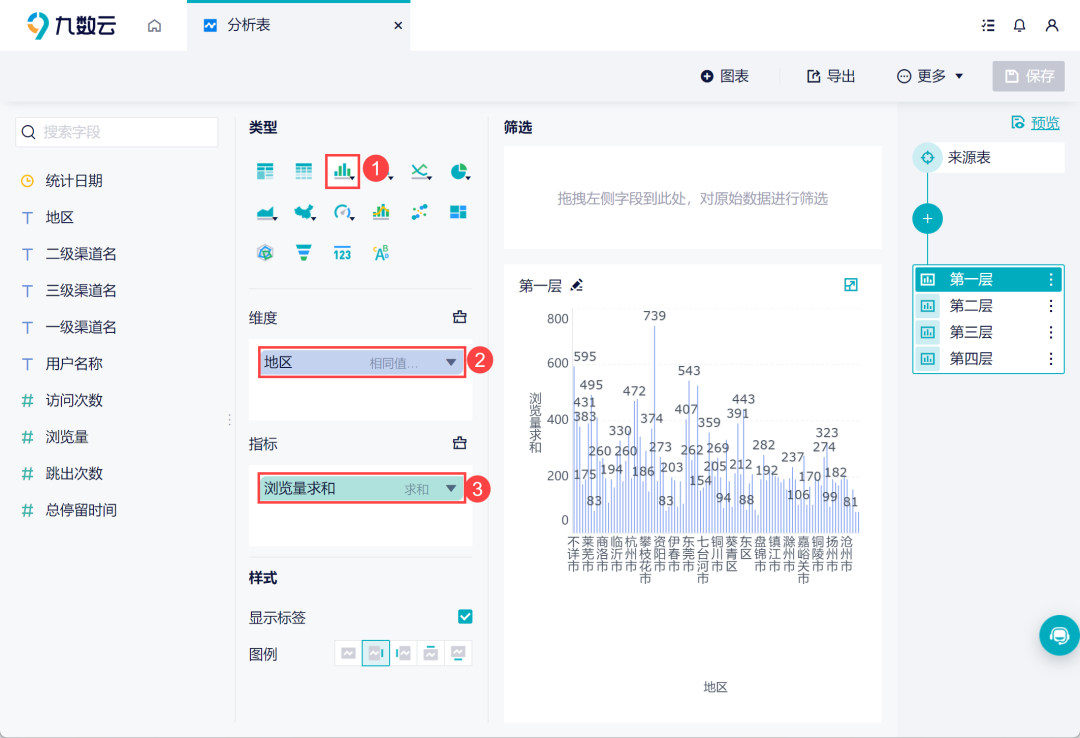Select the pie chart type icon
The image size is (1080, 738).
coord(459,170)
